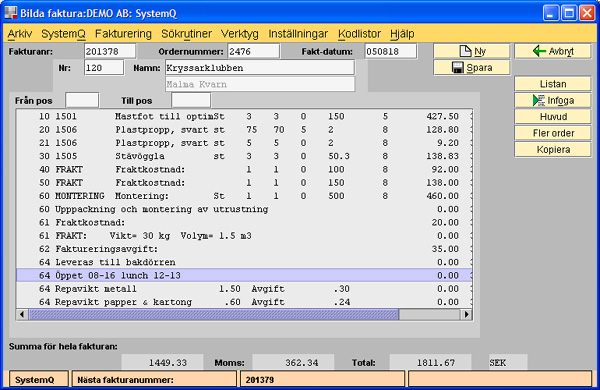Select row Upppackning och montering av utrustning
Image resolution: width=600 pixels, height=390 pixels.
244,209
